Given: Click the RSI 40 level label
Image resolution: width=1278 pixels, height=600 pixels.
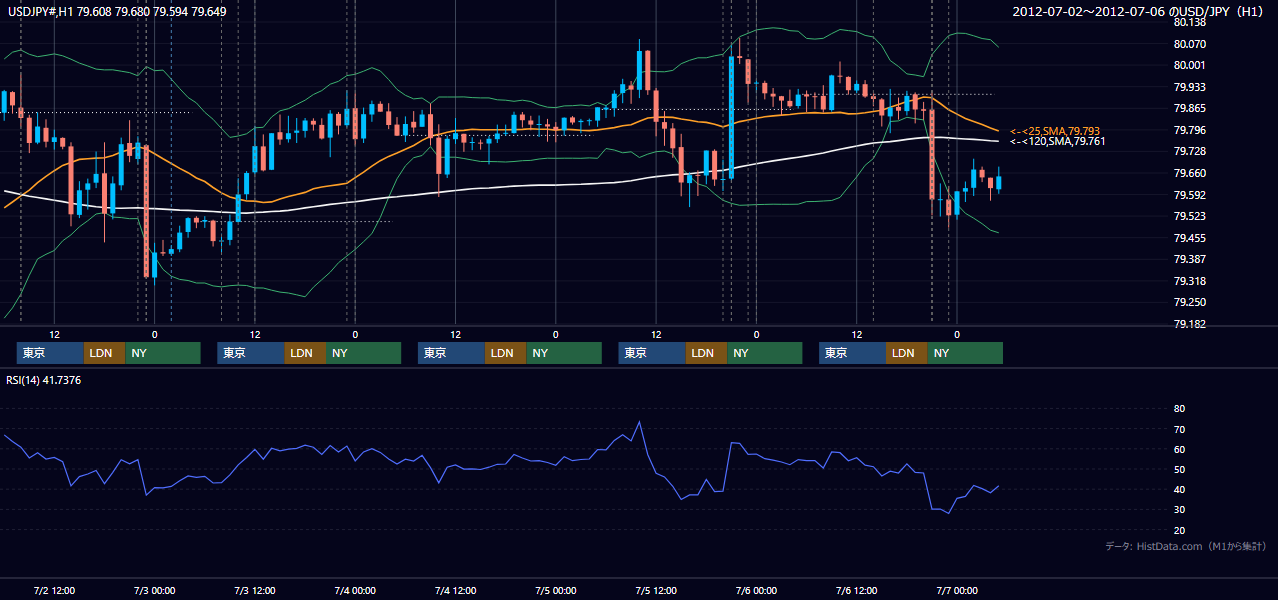Looking at the screenshot, I should pos(1179,490).
